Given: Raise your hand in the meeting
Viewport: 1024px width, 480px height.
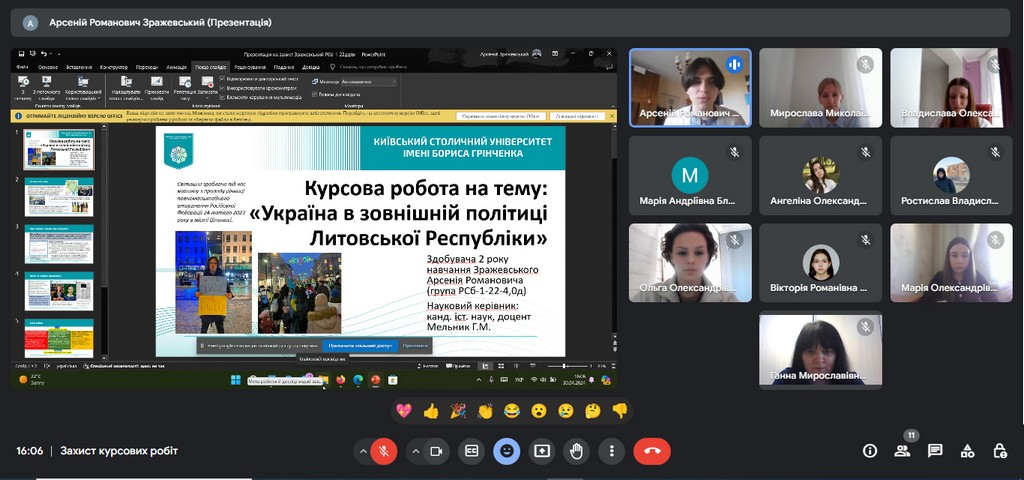Looking at the screenshot, I should click(x=577, y=451).
